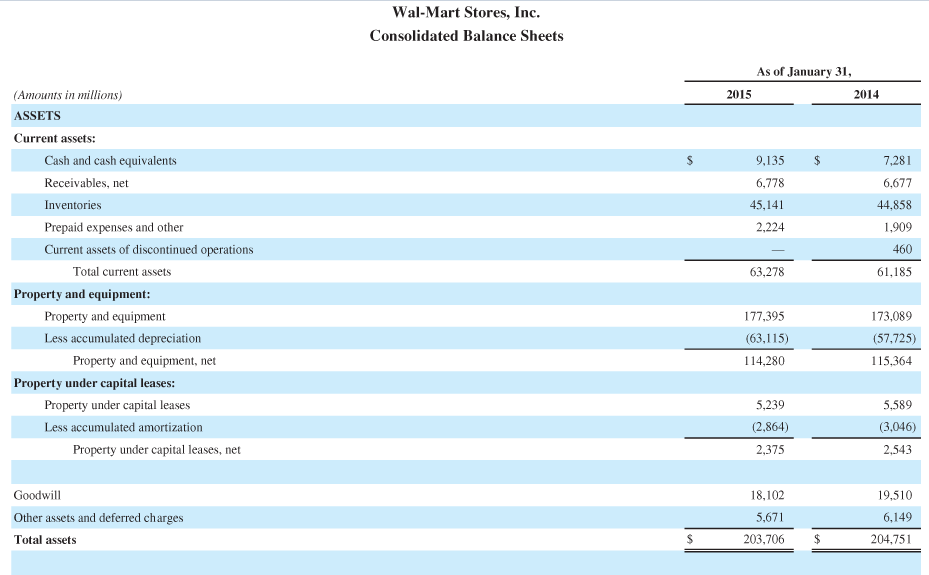
Task: Click the 204,751 total assets value
Action: pyautogui.click(x=891, y=539)
